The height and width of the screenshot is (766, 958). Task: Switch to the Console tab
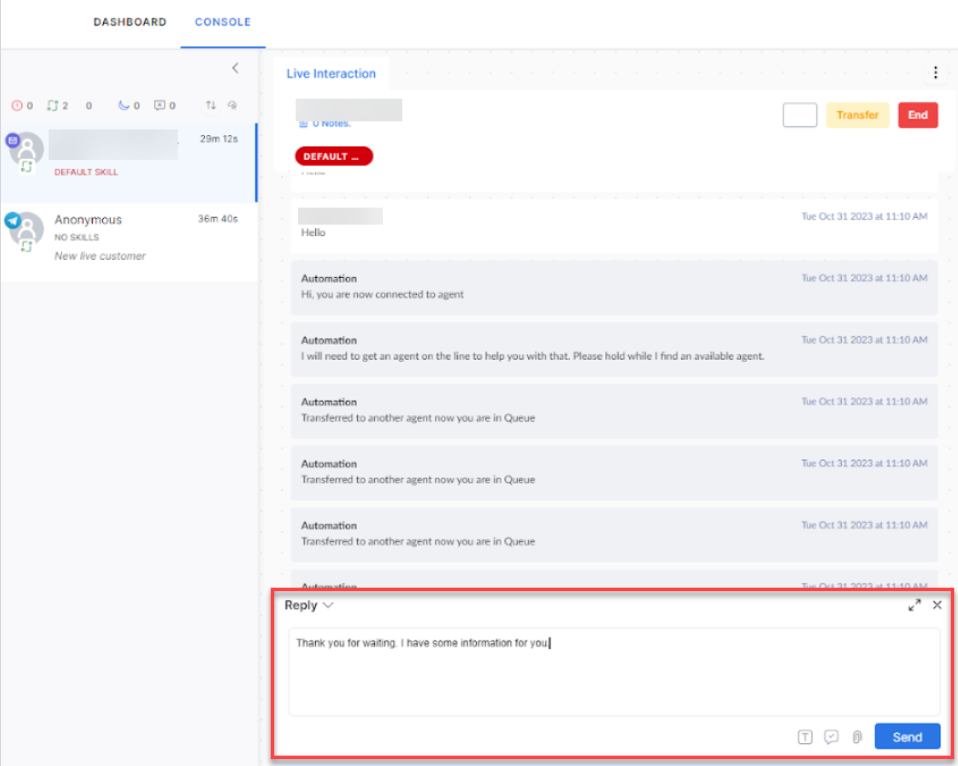pos(223,22)
